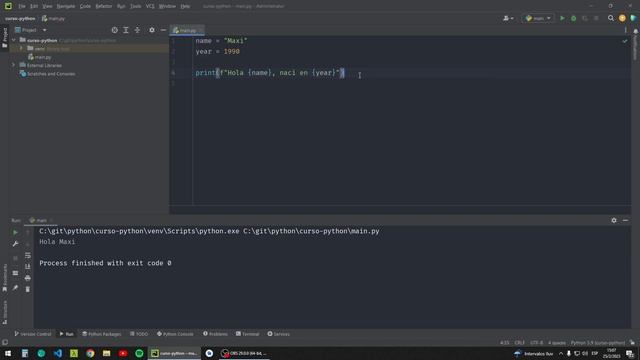The height and width of the screenshot is (360, 640).
Task: Toggle the Notifications side tool window
Action: [636, 44]
